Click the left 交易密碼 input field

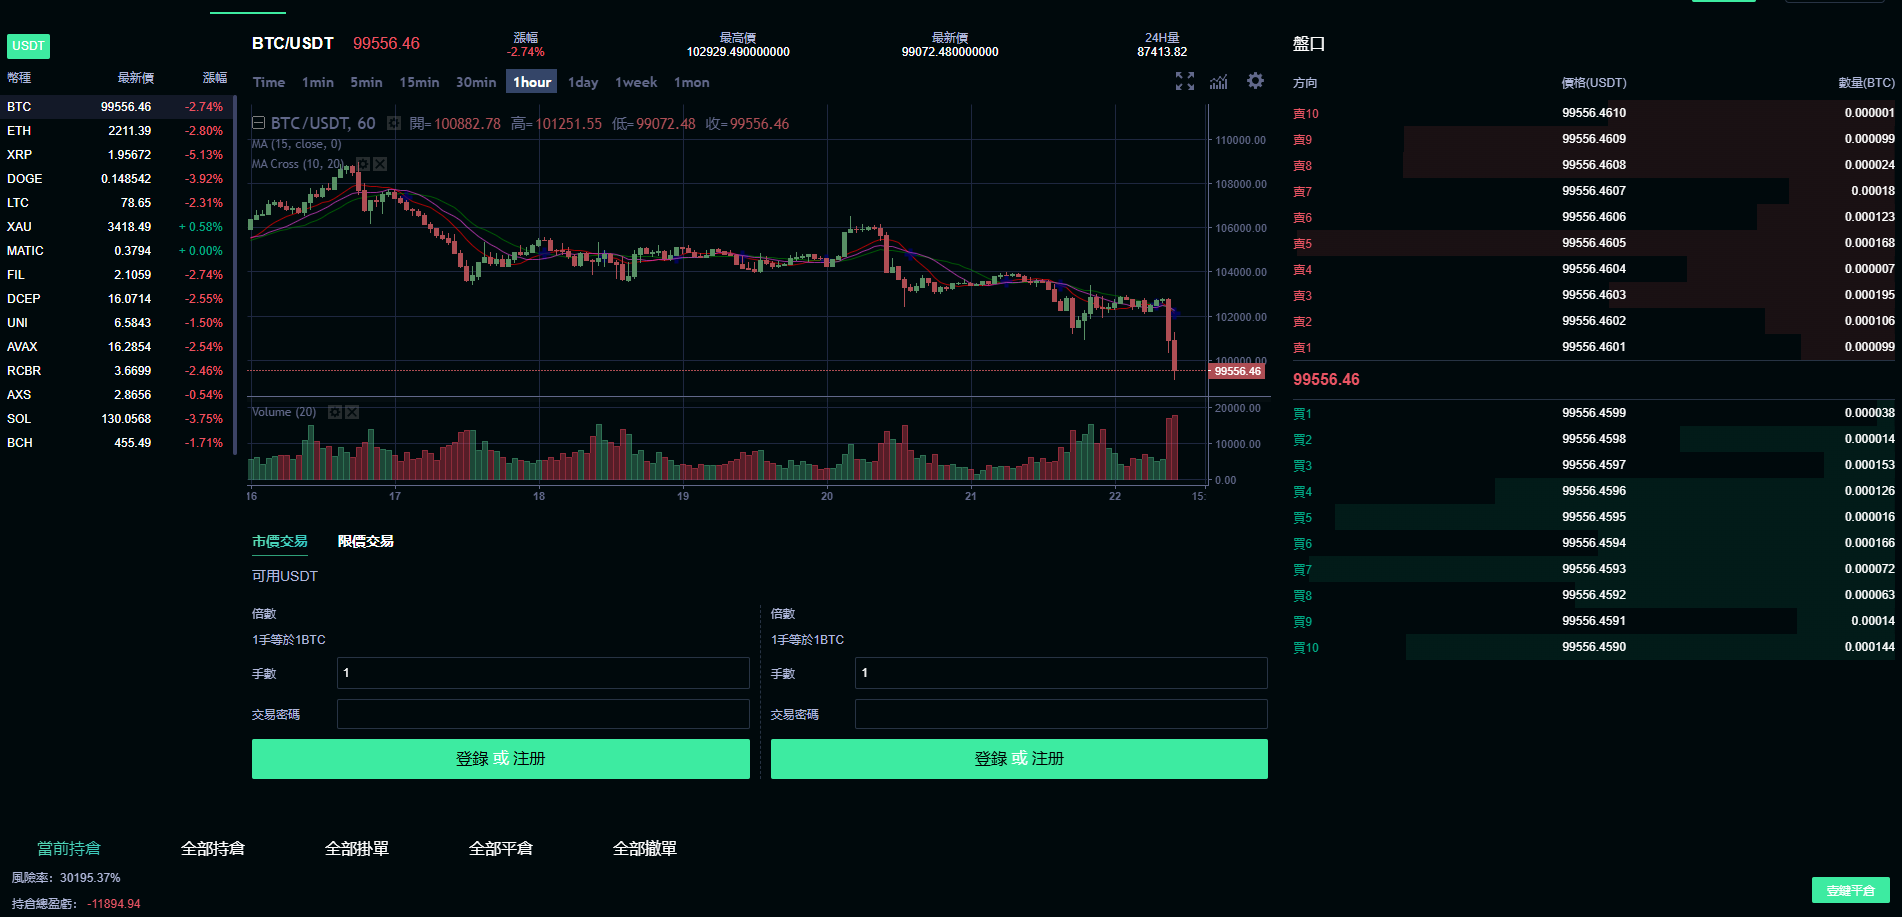tap(542, 714)
